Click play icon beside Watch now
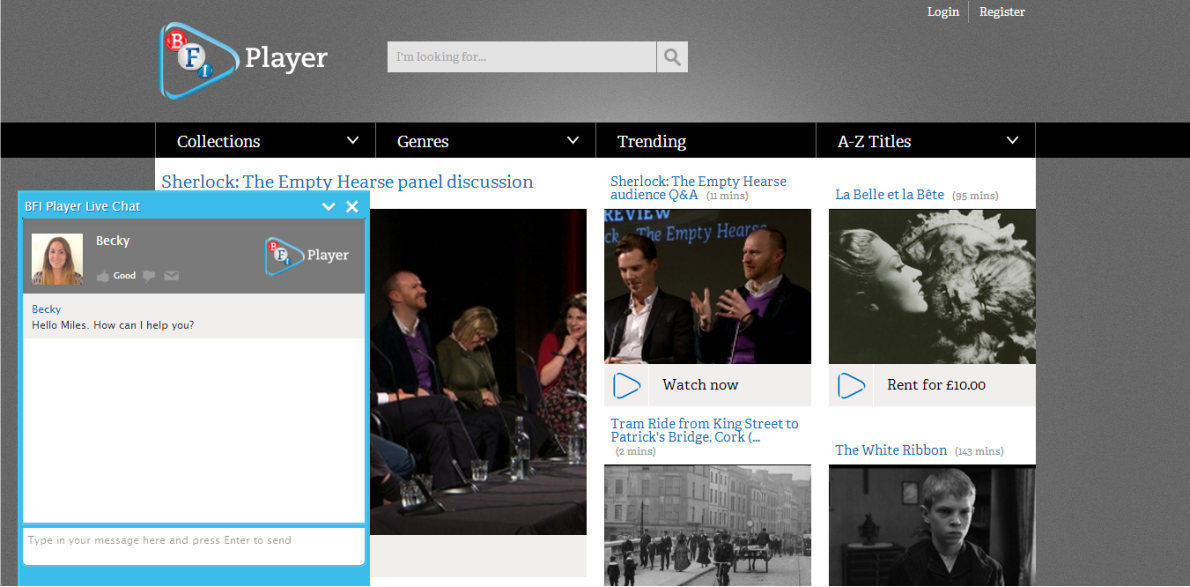Image resolution: width=1190 pixels, height=587 pixels. tap(627, 386)
